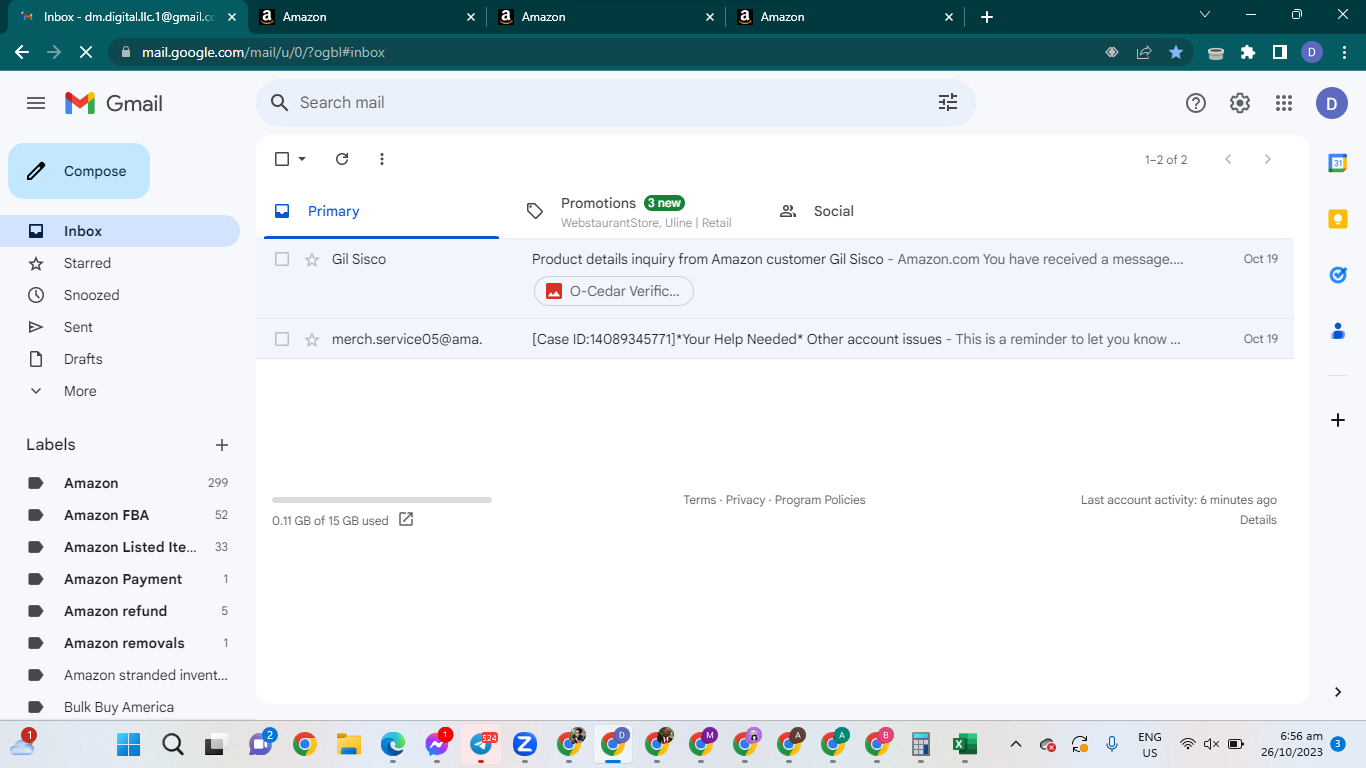Select the merch.service05 email checkbox
Screen dimensions: 1366x768
pyautogui.click(x=282, y=339)
